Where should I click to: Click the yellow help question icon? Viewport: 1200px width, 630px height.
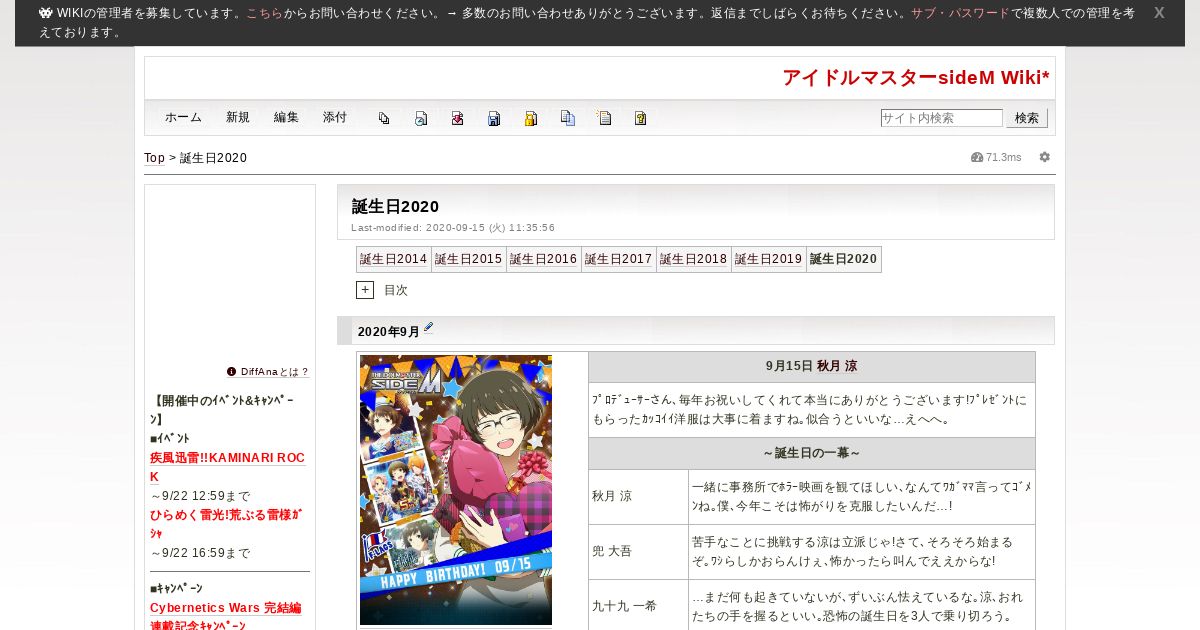640,118
